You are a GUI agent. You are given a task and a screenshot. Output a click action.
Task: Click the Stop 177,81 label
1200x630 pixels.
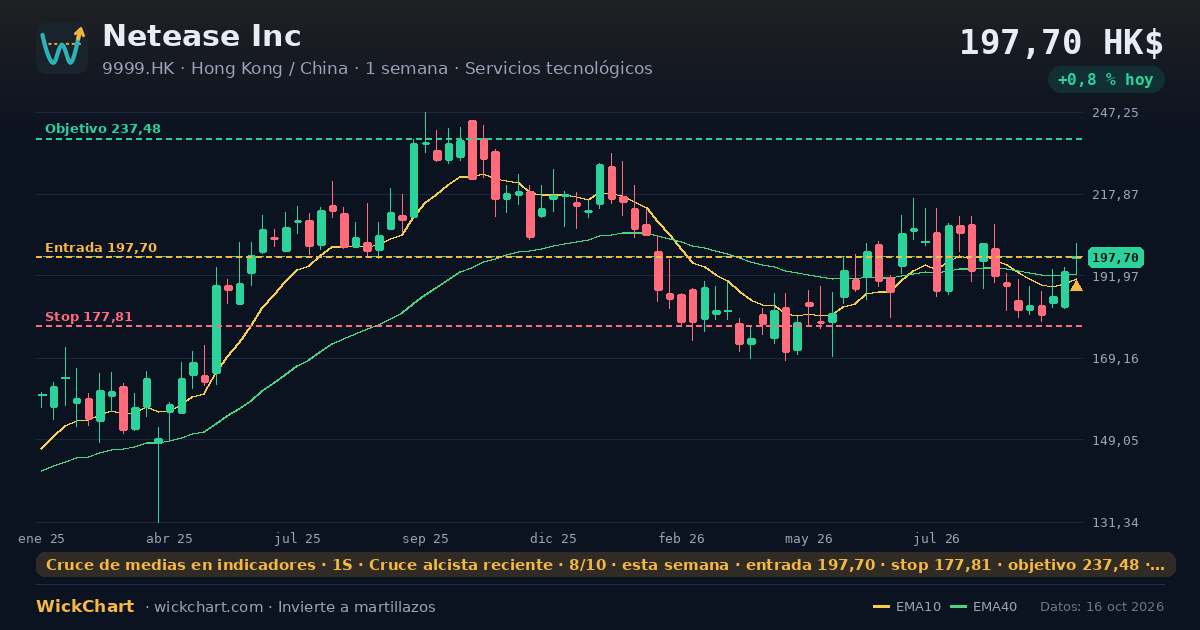(89, 317)
